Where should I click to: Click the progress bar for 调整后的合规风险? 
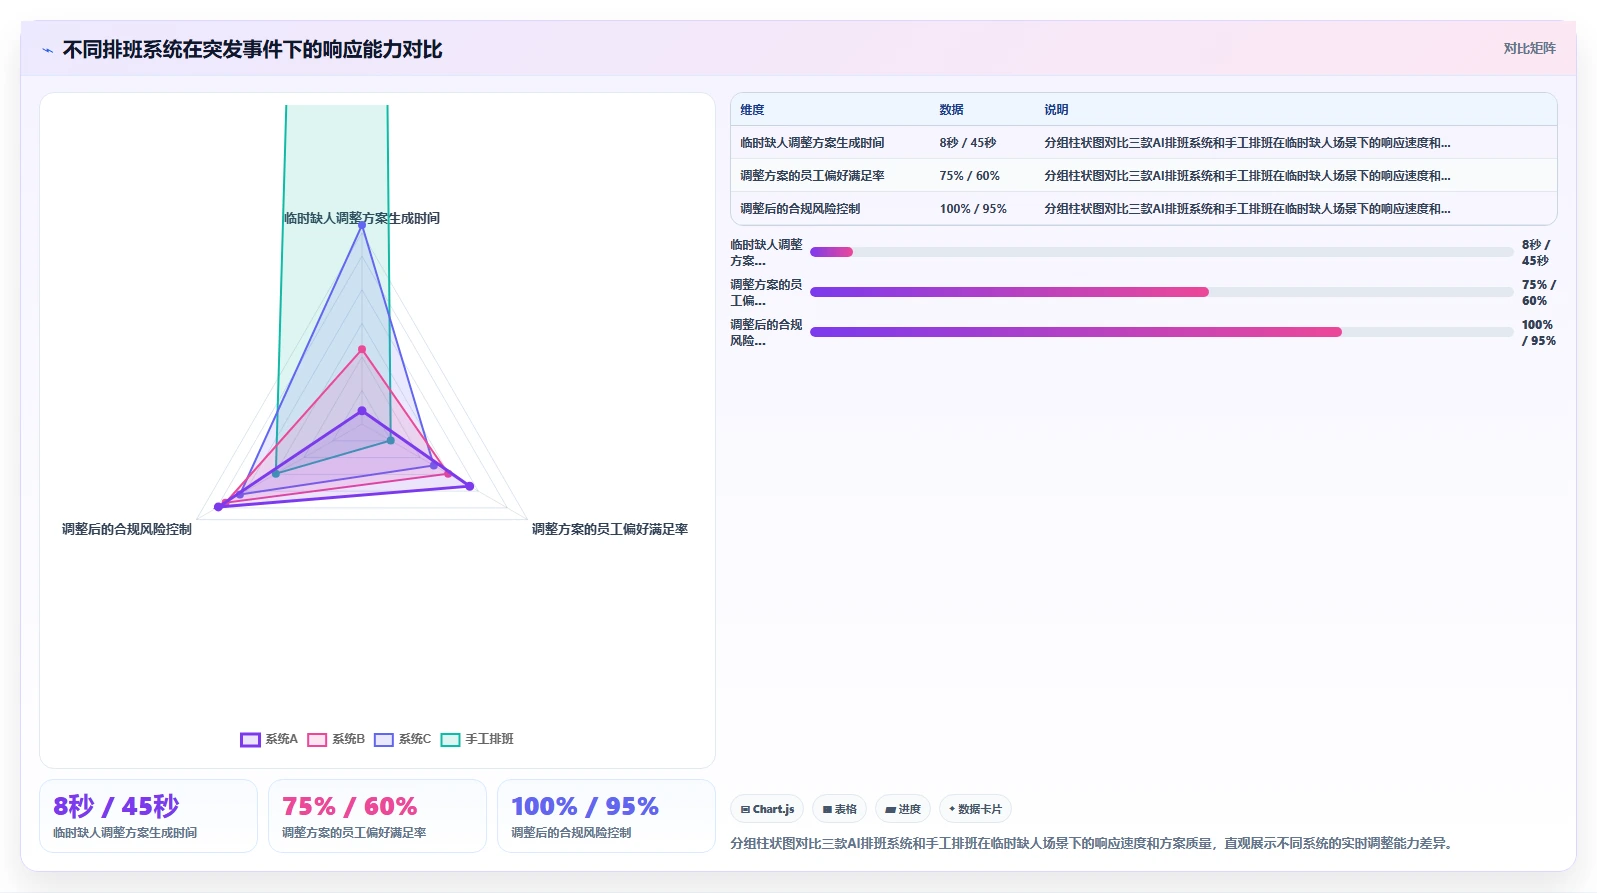pyautogui.click(x=1161, y=332)
